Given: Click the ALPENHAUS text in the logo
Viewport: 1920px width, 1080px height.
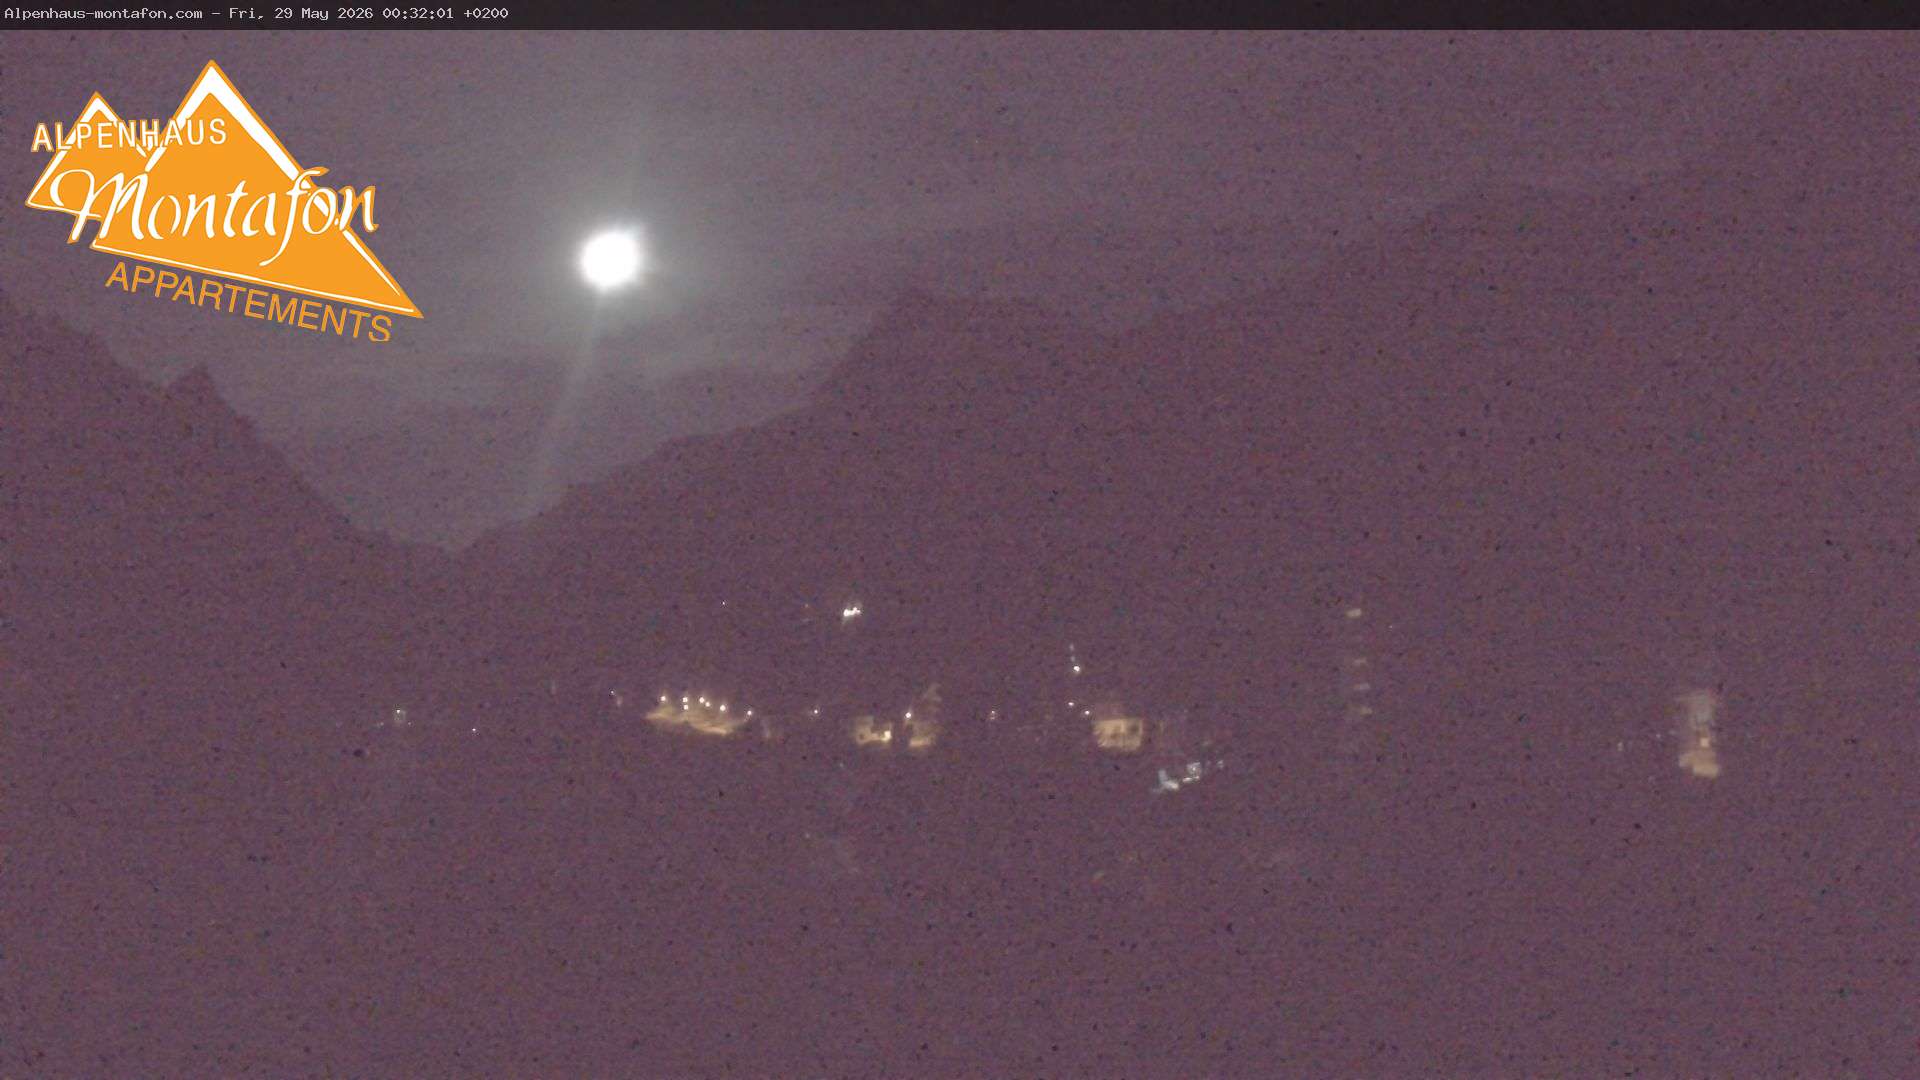Looking at the screenshot, I should (130, 134).
